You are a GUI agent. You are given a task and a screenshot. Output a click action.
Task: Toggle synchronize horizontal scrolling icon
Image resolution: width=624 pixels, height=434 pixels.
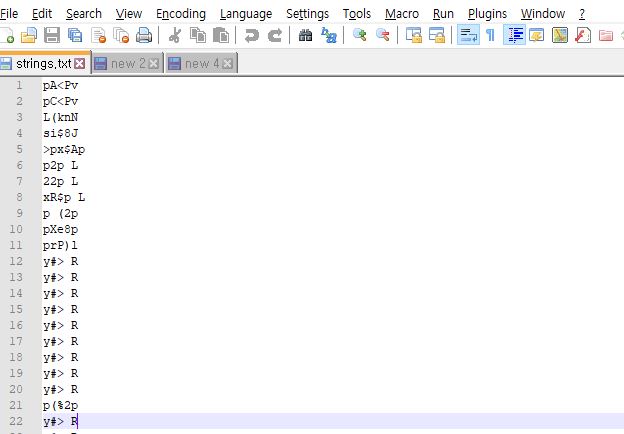(x=437, y=35)
